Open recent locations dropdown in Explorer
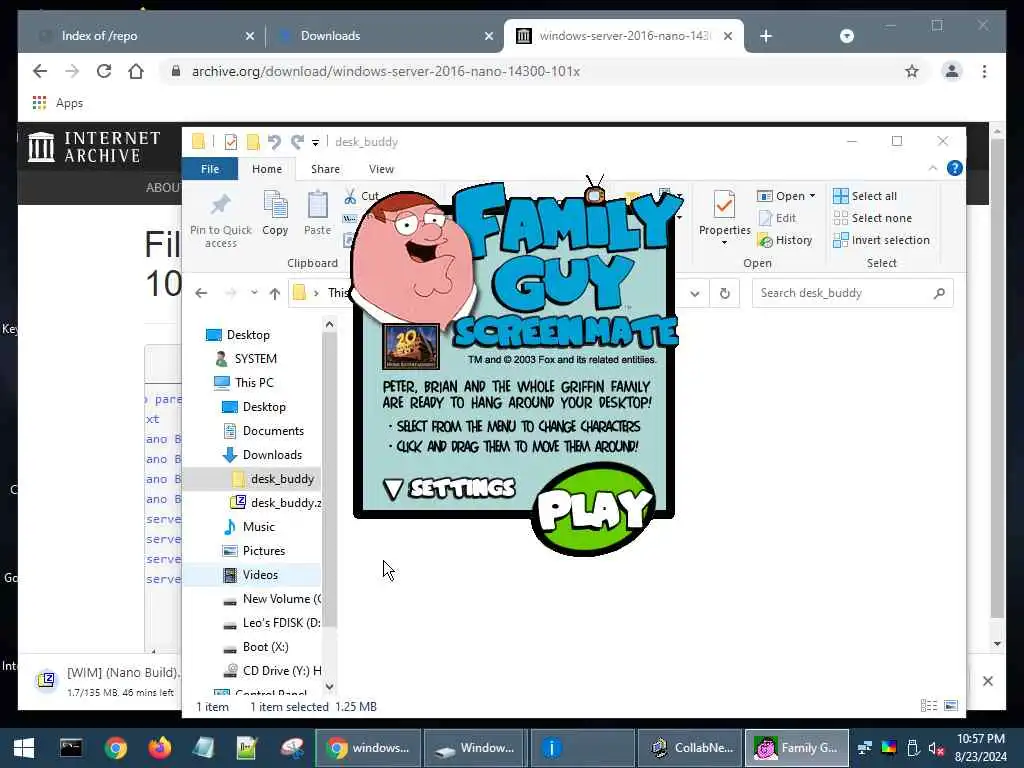Viewport: 1024px width, 768px height. [254, 293]
